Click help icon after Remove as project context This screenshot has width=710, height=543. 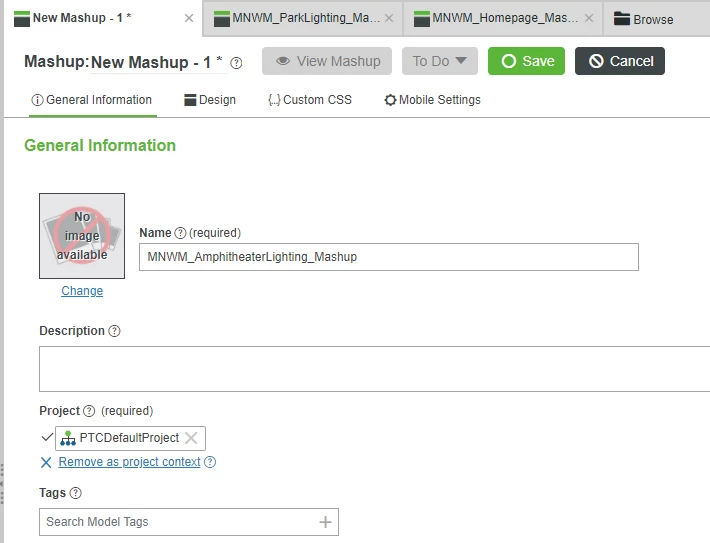[x=210, y=462]
